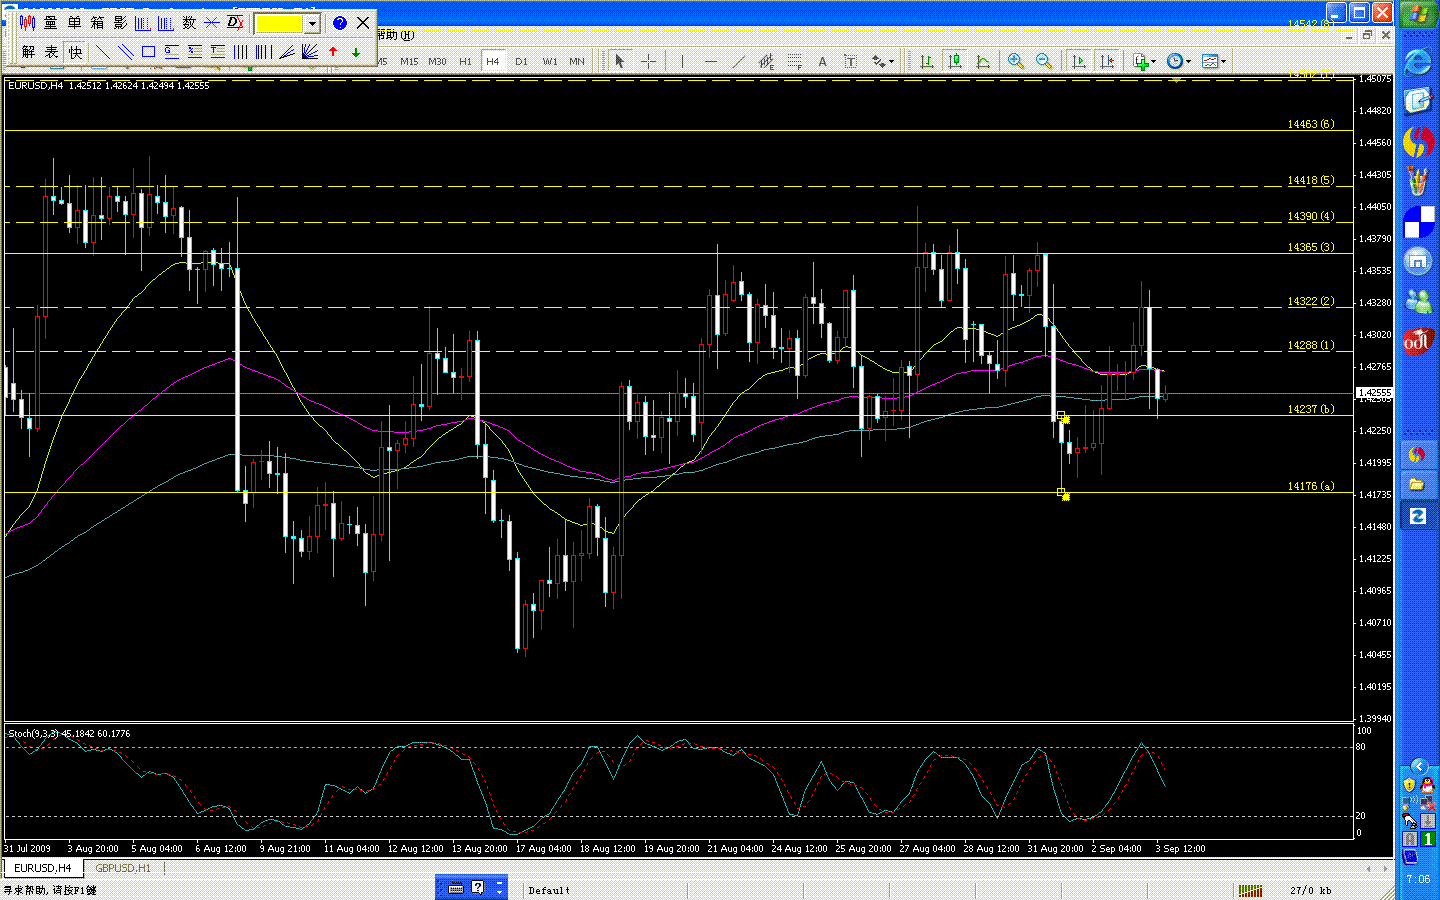Click the language bar help question icon
The image size is (1440, 900).
point(478,887)
